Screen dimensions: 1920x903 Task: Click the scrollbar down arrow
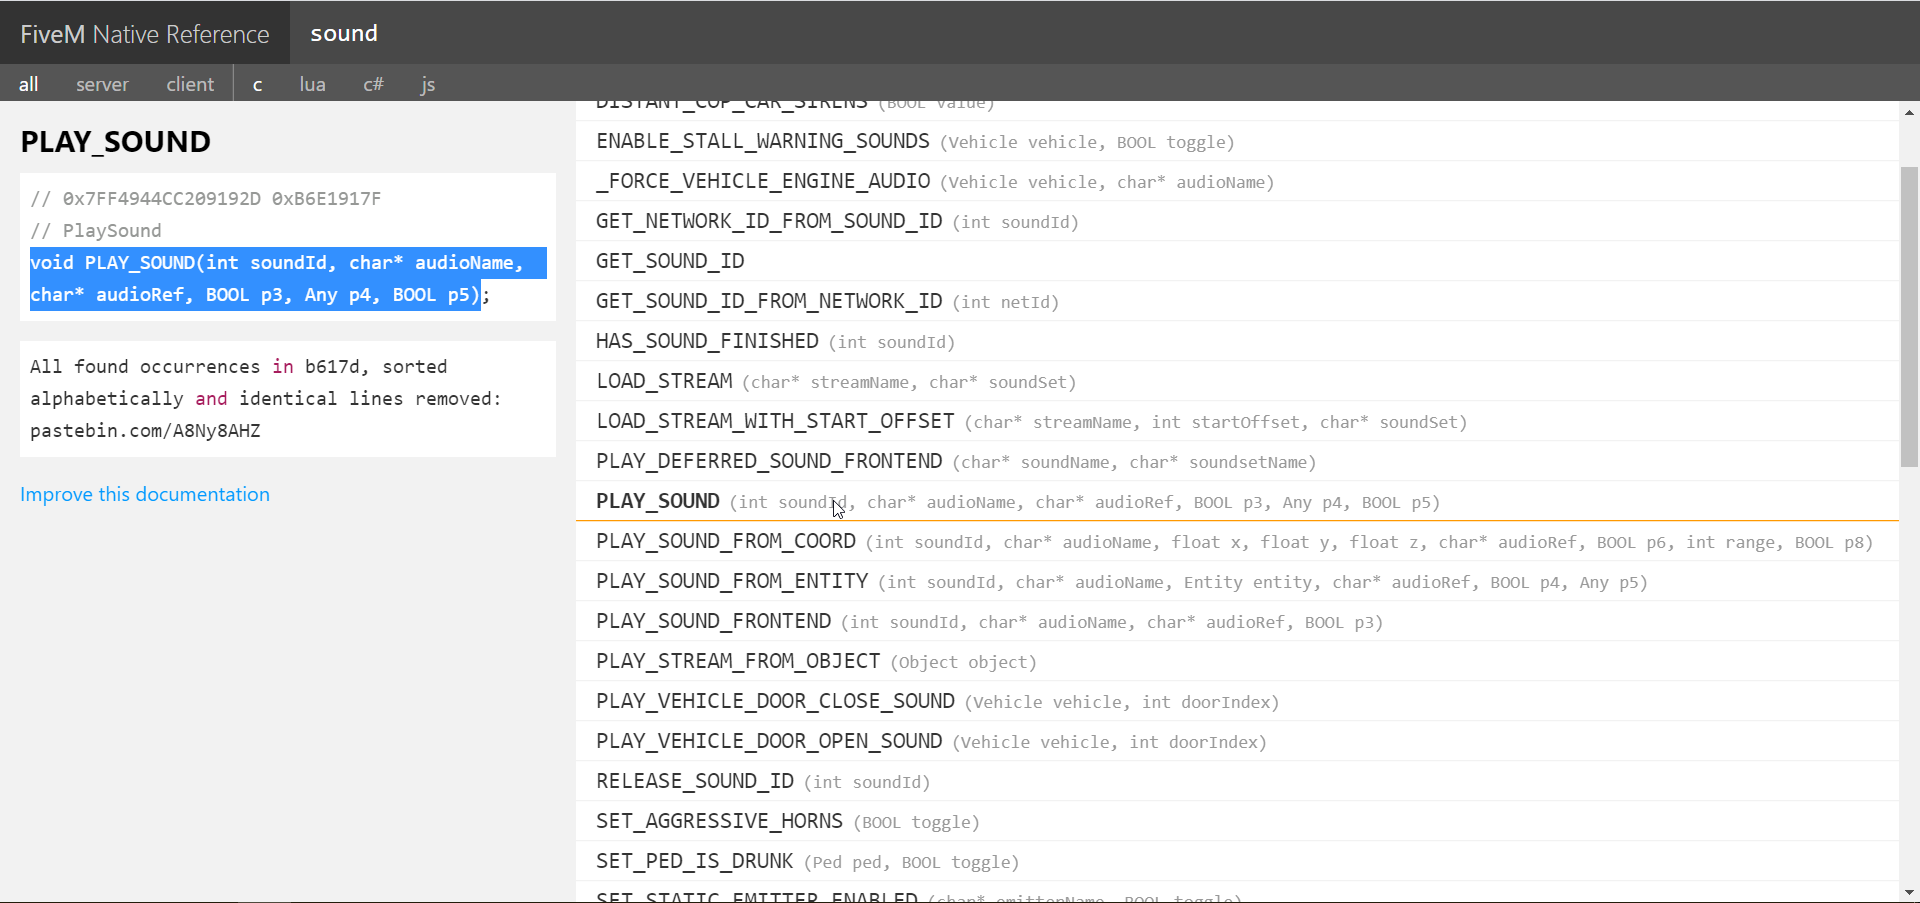click(x=1909, y=892)
